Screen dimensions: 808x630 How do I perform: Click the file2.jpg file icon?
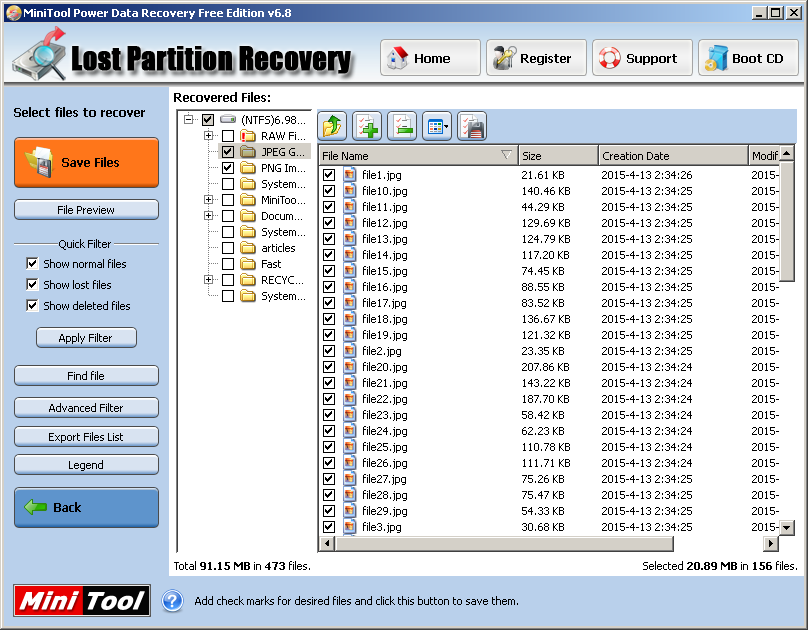coord(349,351)
